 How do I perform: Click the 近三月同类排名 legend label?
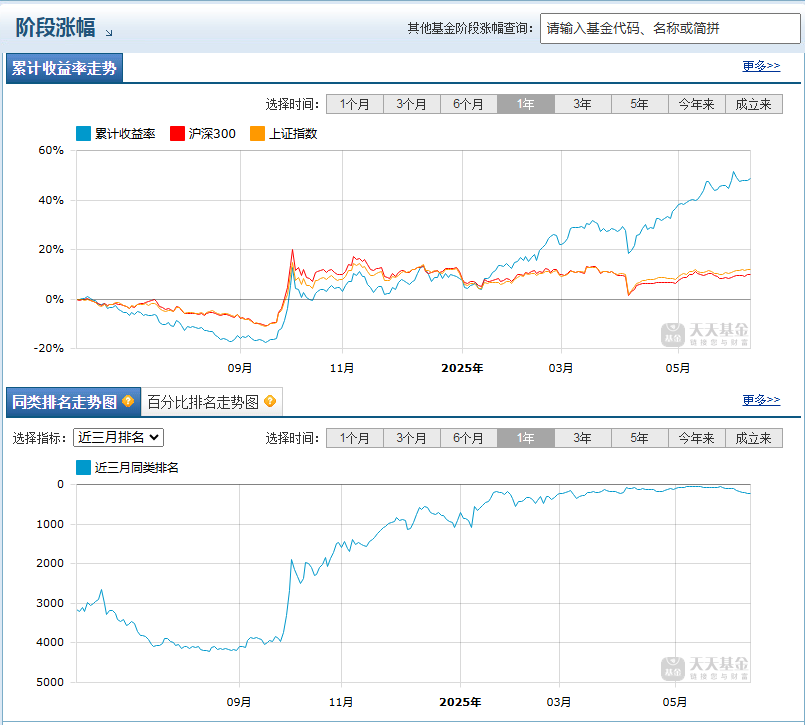click(x=137, y=467)
